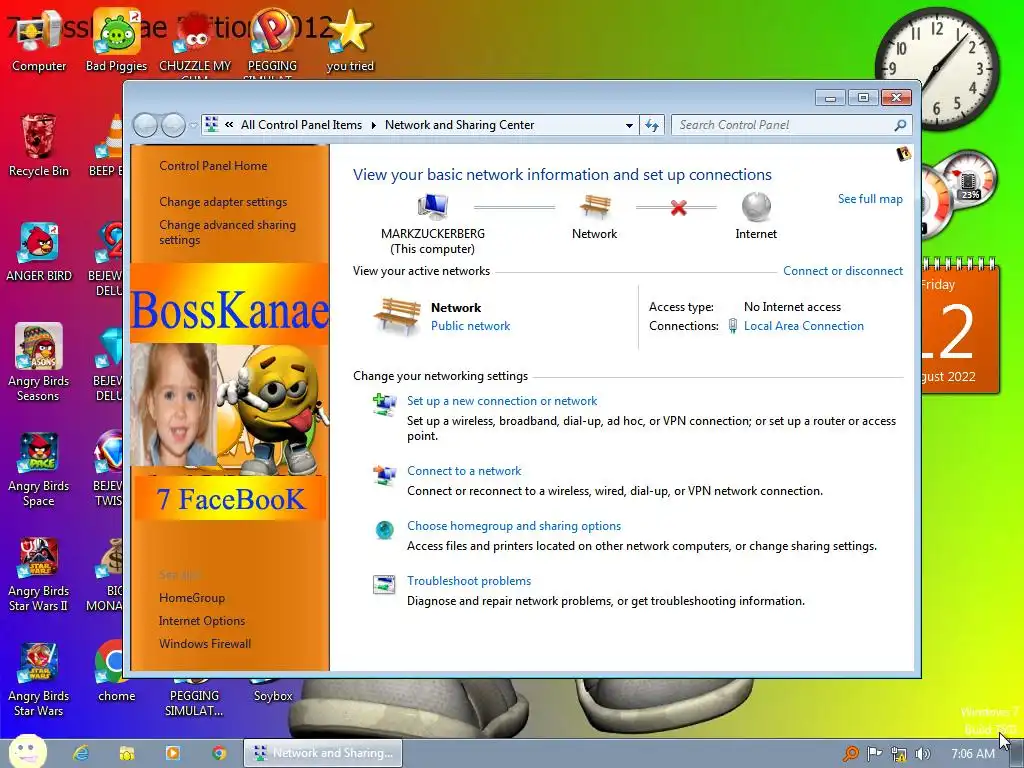Expand the address bar history dropdown
1024x768 pixels.
coord(629,125)
